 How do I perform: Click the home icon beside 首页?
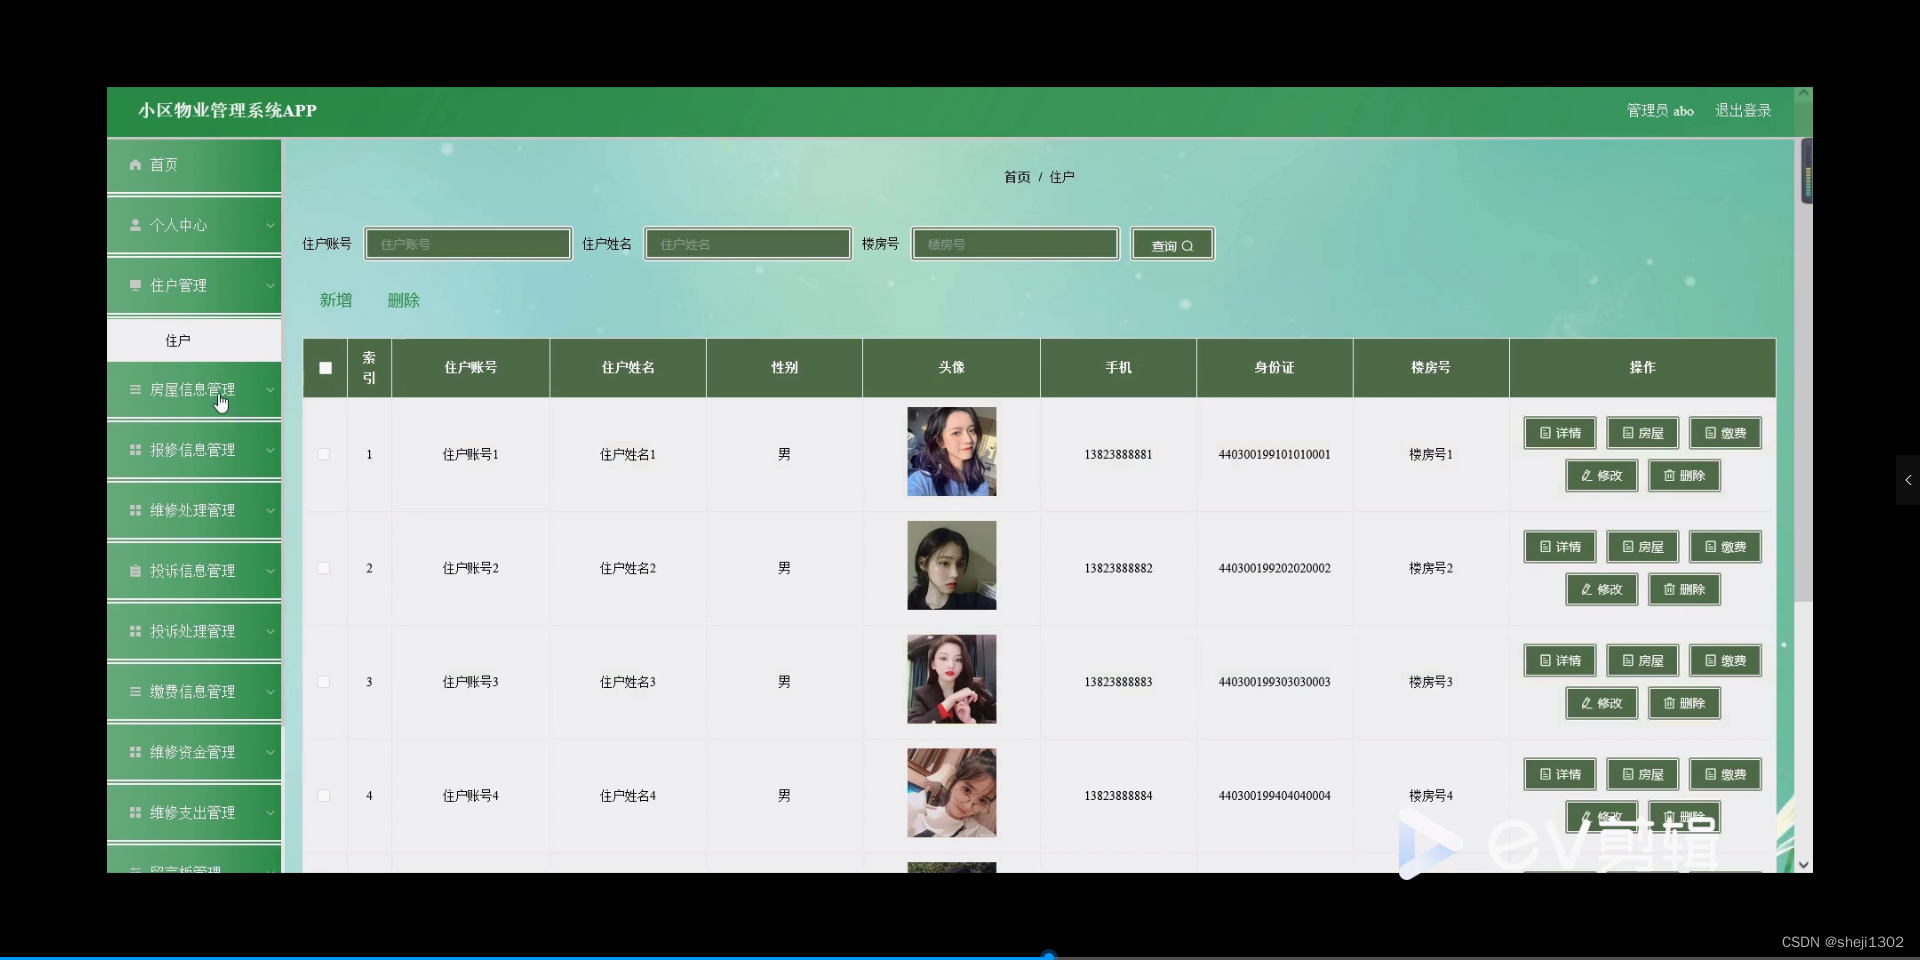pyautogui.click(x=134, y=164)
